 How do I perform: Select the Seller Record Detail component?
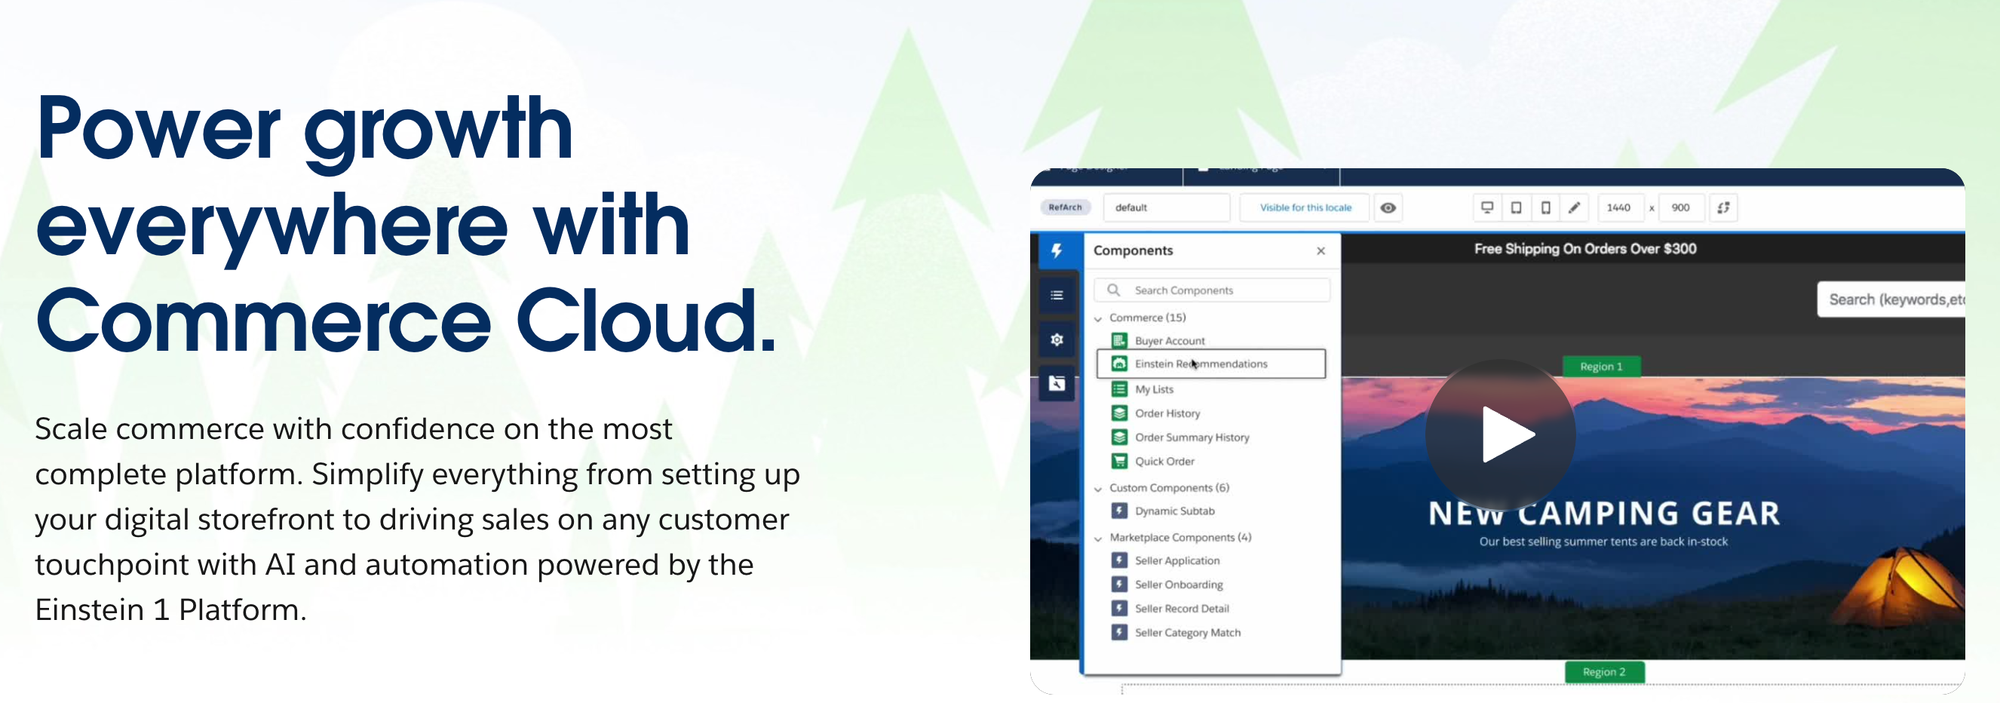tap(1171, 609)
